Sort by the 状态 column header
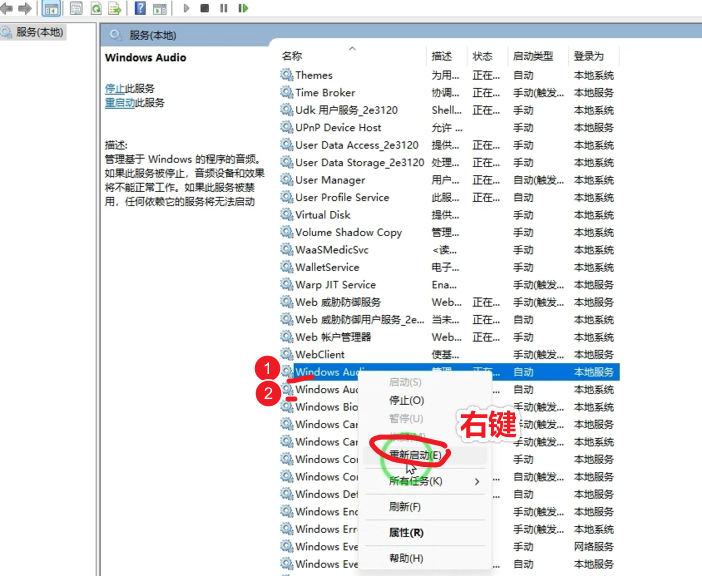The image size is (702, 576). click(482, 56)
